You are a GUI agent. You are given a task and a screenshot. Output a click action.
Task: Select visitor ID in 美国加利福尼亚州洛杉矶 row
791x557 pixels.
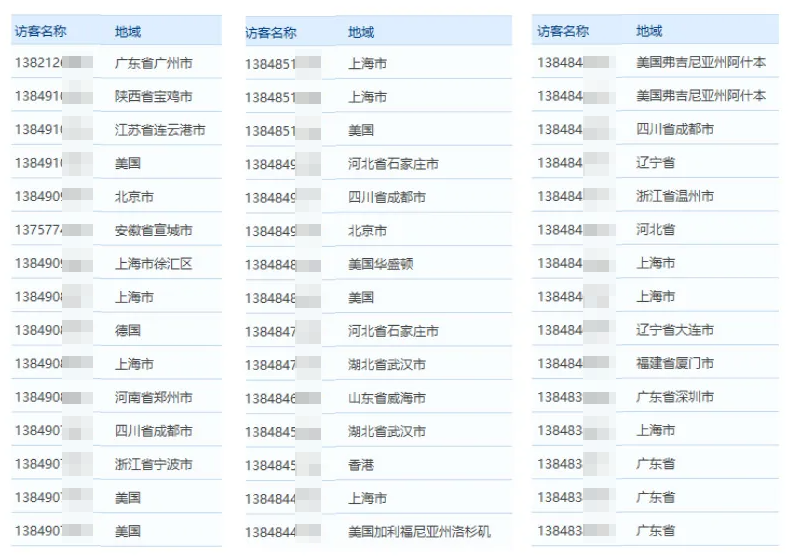click(x=283, y=532)
